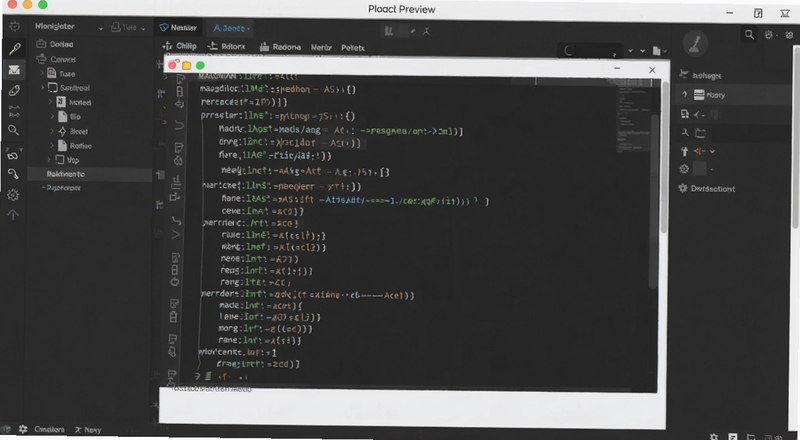800x440 pixels.
Task: Click the settings gear in left sidebar
Action: click(x=13, y=195)
